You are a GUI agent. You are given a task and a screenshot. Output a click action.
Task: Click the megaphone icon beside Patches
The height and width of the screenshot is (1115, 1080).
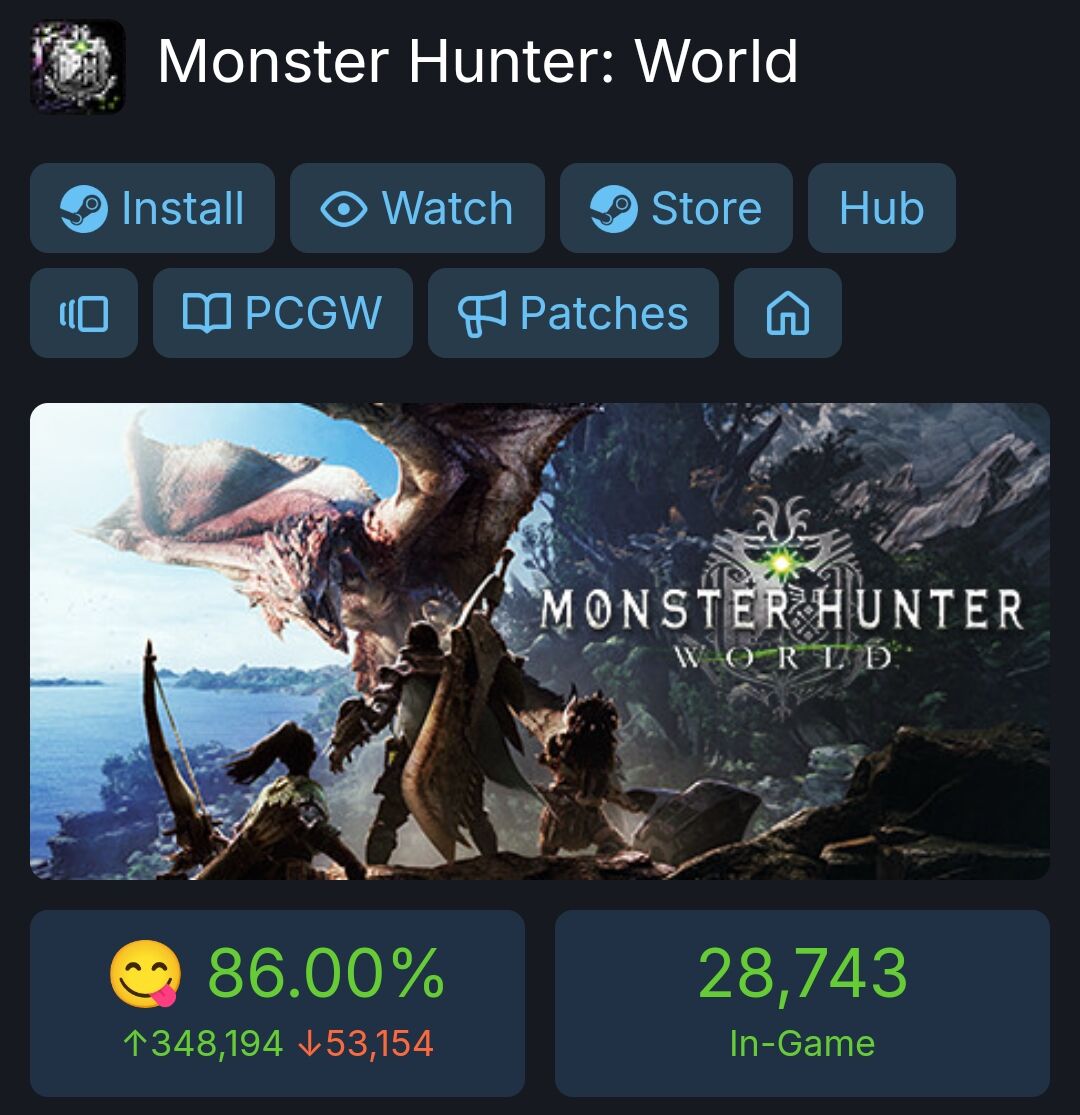click(x=482, y=313)
